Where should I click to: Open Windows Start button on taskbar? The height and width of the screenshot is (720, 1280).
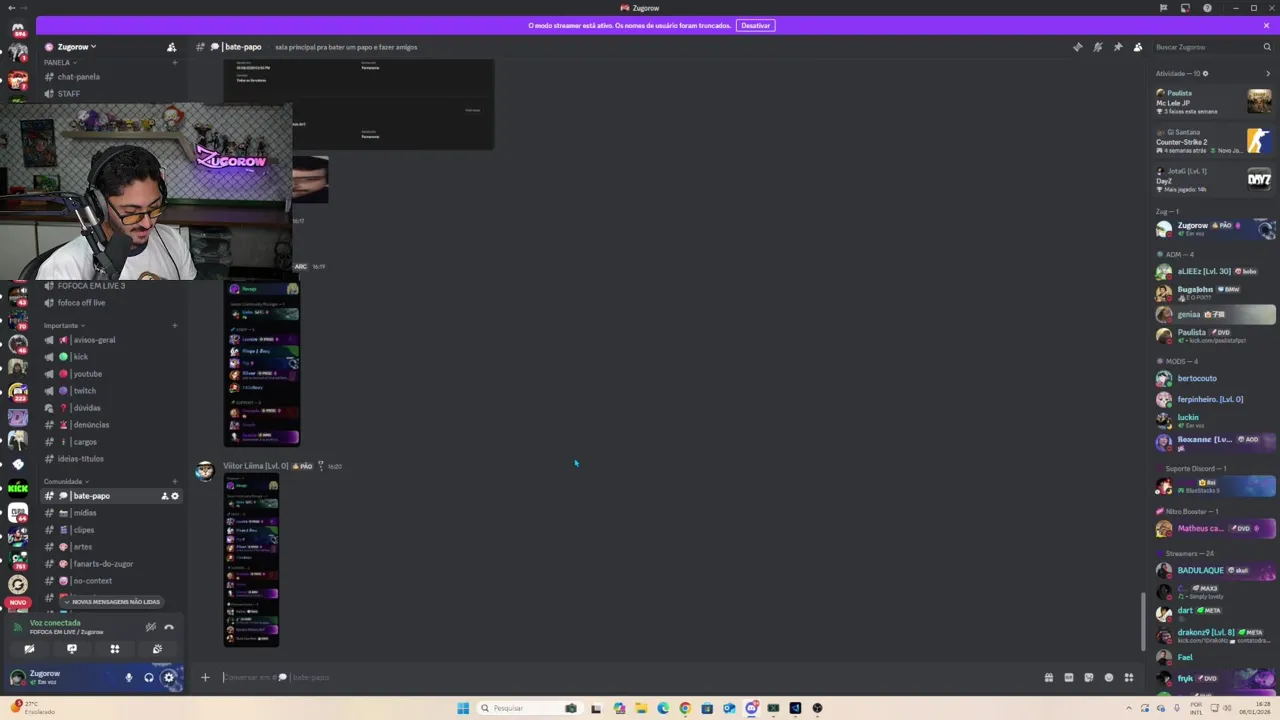(463, 708)
